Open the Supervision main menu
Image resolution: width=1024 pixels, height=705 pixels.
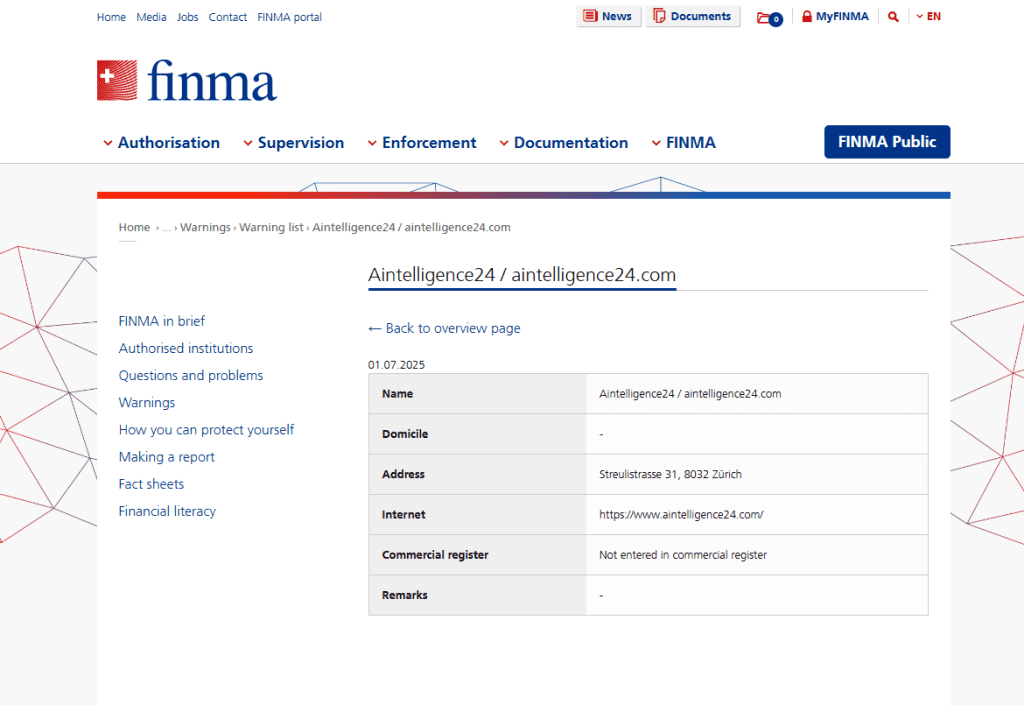[300, 143]
